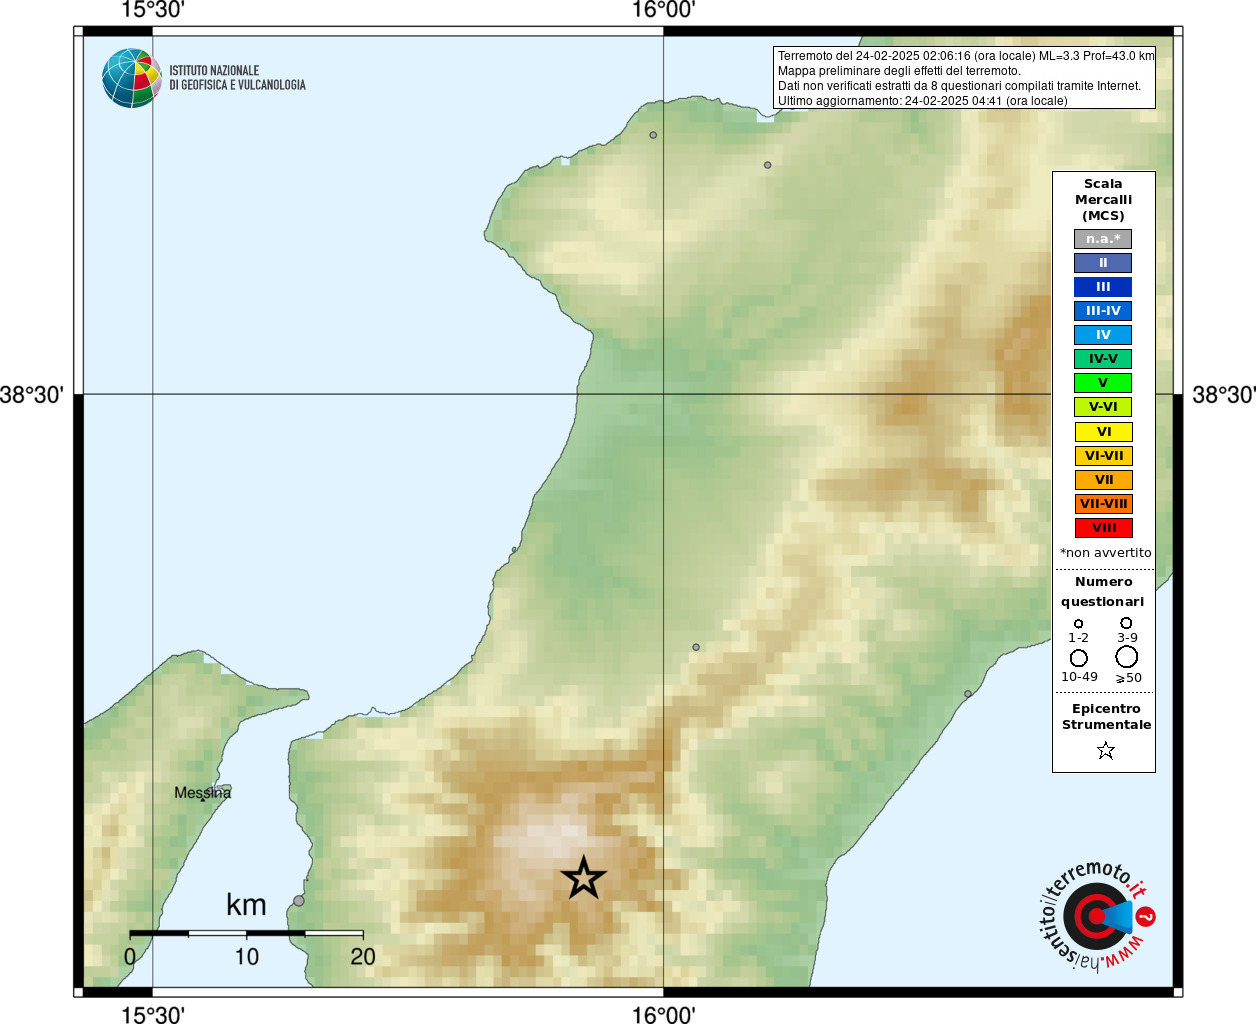Image resolution: width=1256 pixels, height=1024 pixels.
Task: Click the 10 mark on the scale bar
Action: click(246, 957)
